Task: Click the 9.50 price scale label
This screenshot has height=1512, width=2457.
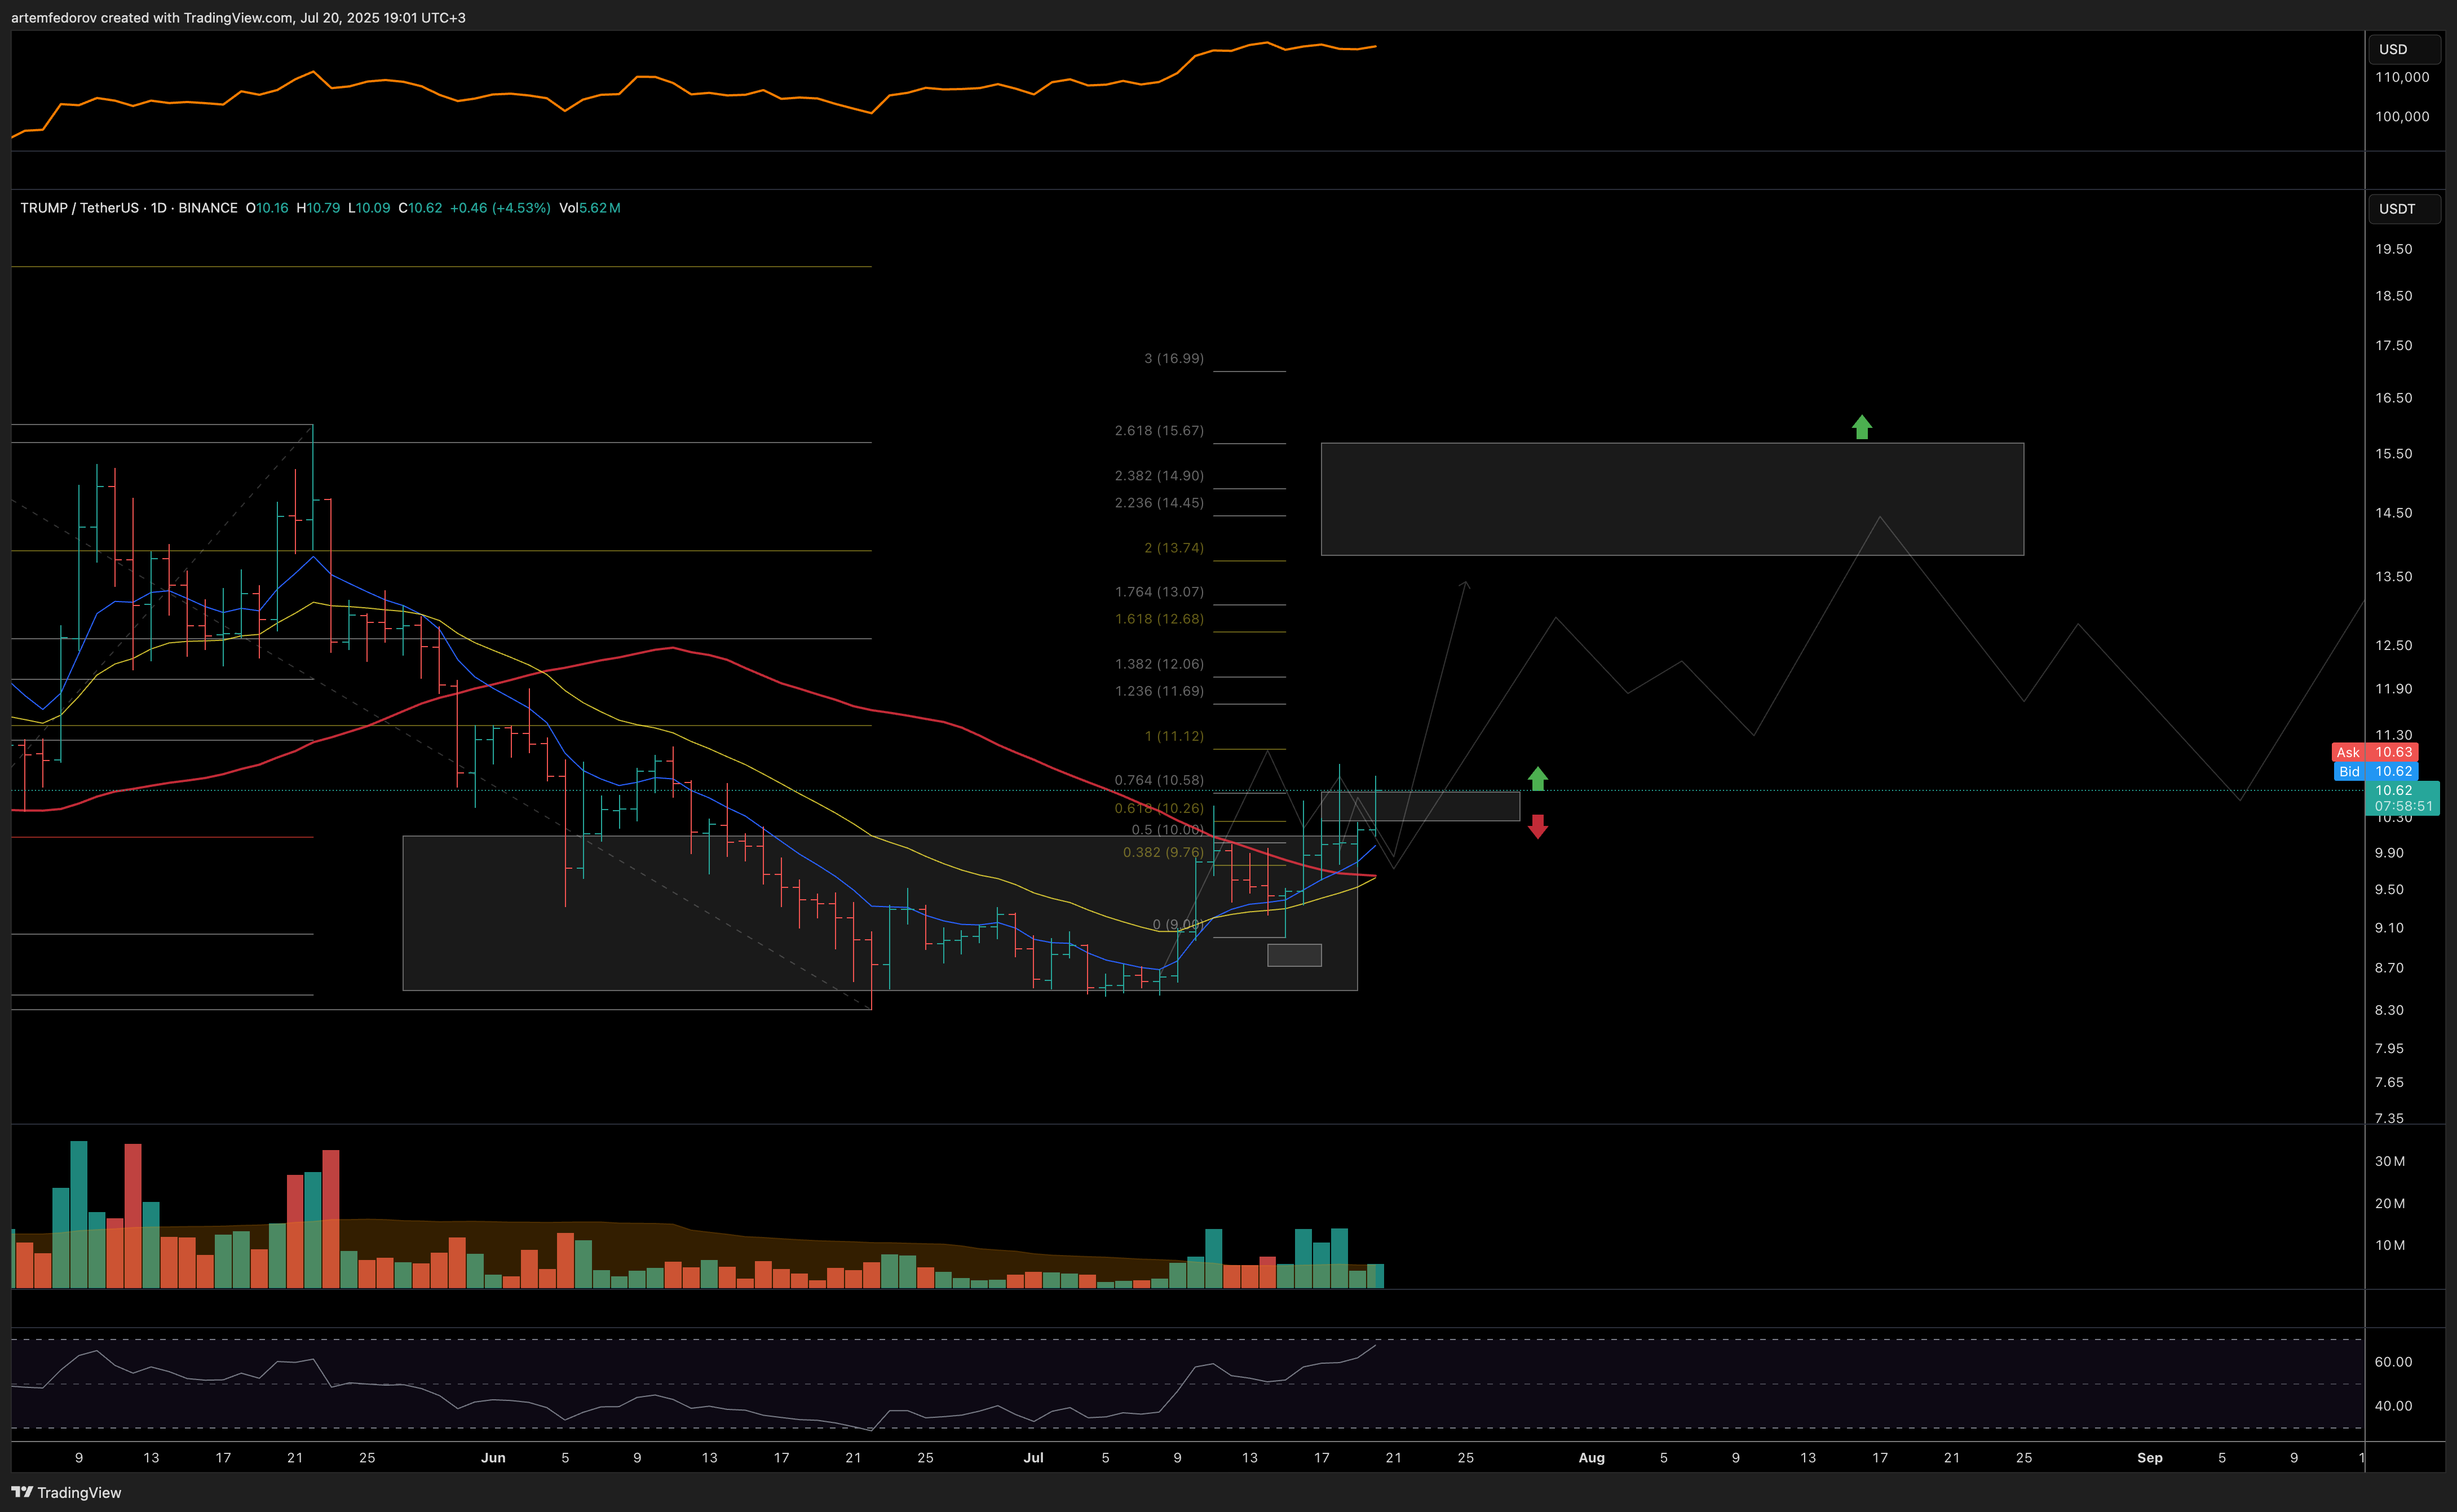Action: point(2389,889)
